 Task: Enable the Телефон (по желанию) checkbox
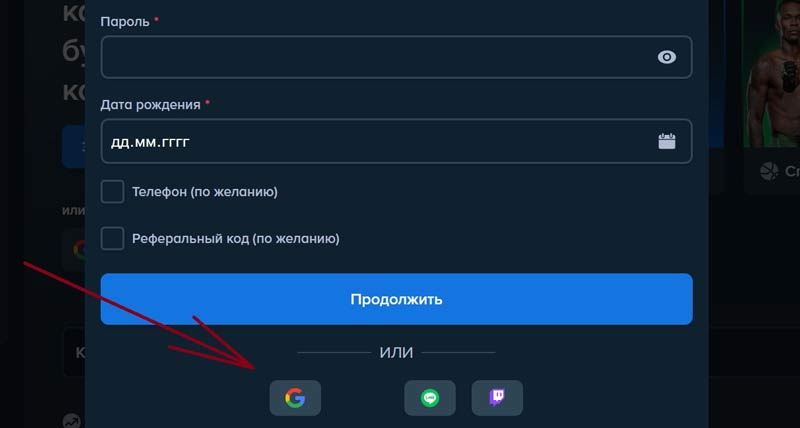(x=112, y=192)
